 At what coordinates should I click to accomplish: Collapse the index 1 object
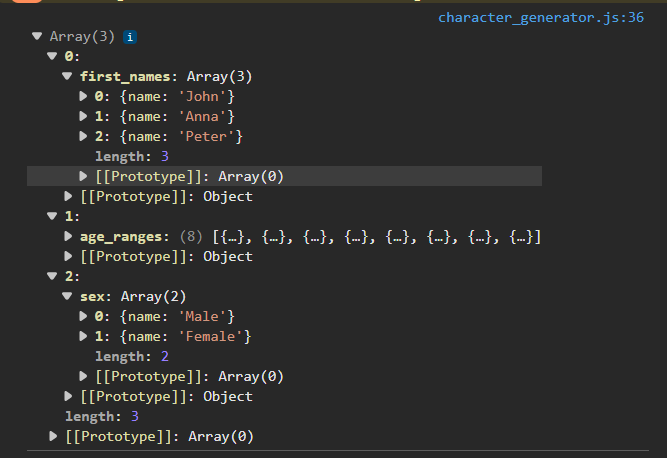tap(53, 216)
